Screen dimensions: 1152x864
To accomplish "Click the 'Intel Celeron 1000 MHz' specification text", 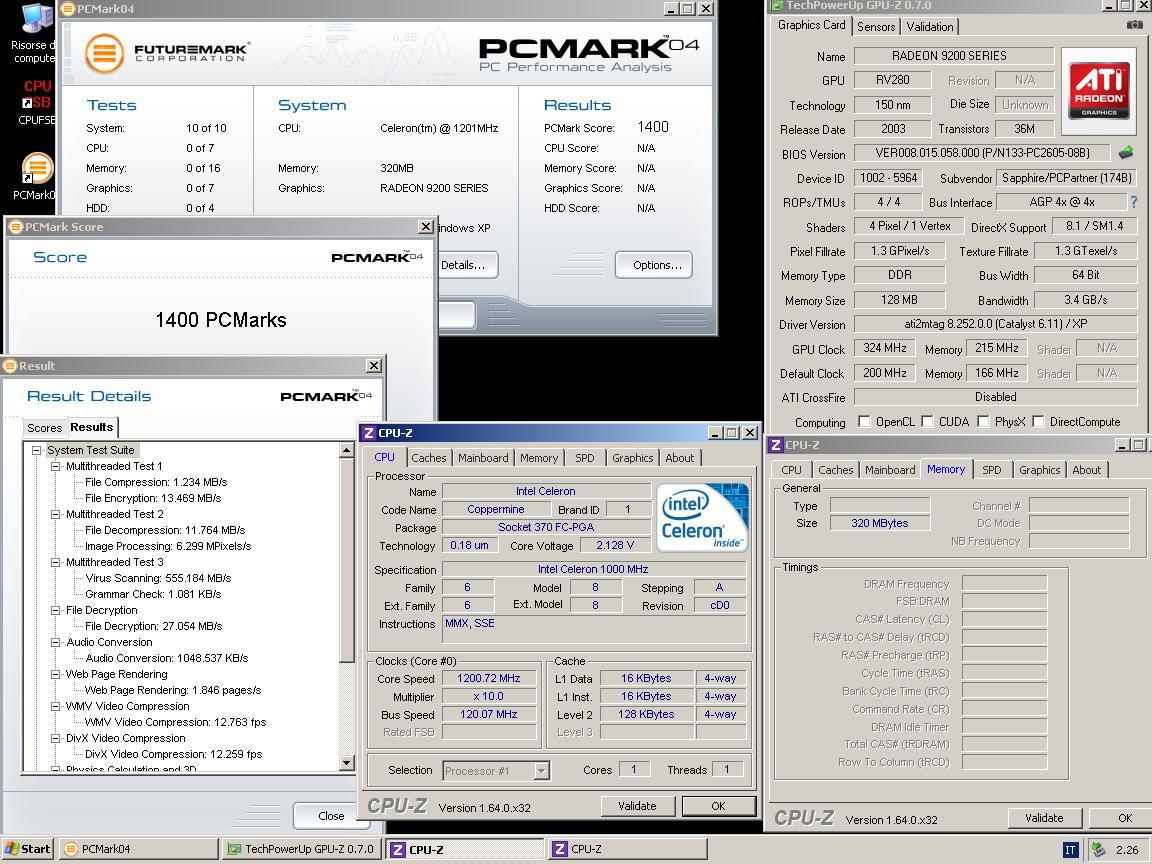I will tap(593, 569).
